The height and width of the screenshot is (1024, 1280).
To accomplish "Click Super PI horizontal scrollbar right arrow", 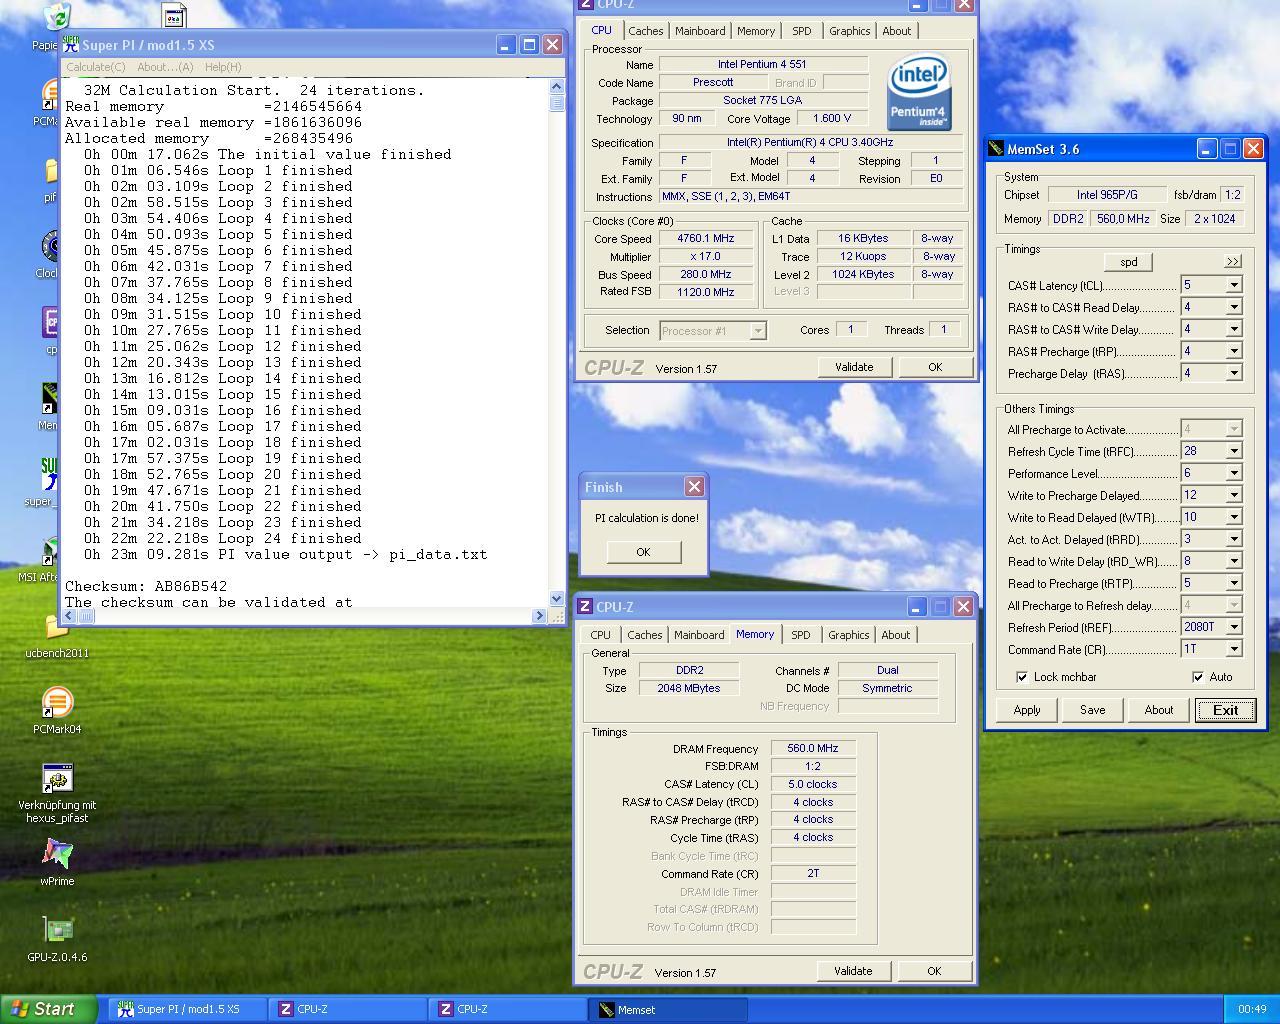I will [541, 615].
